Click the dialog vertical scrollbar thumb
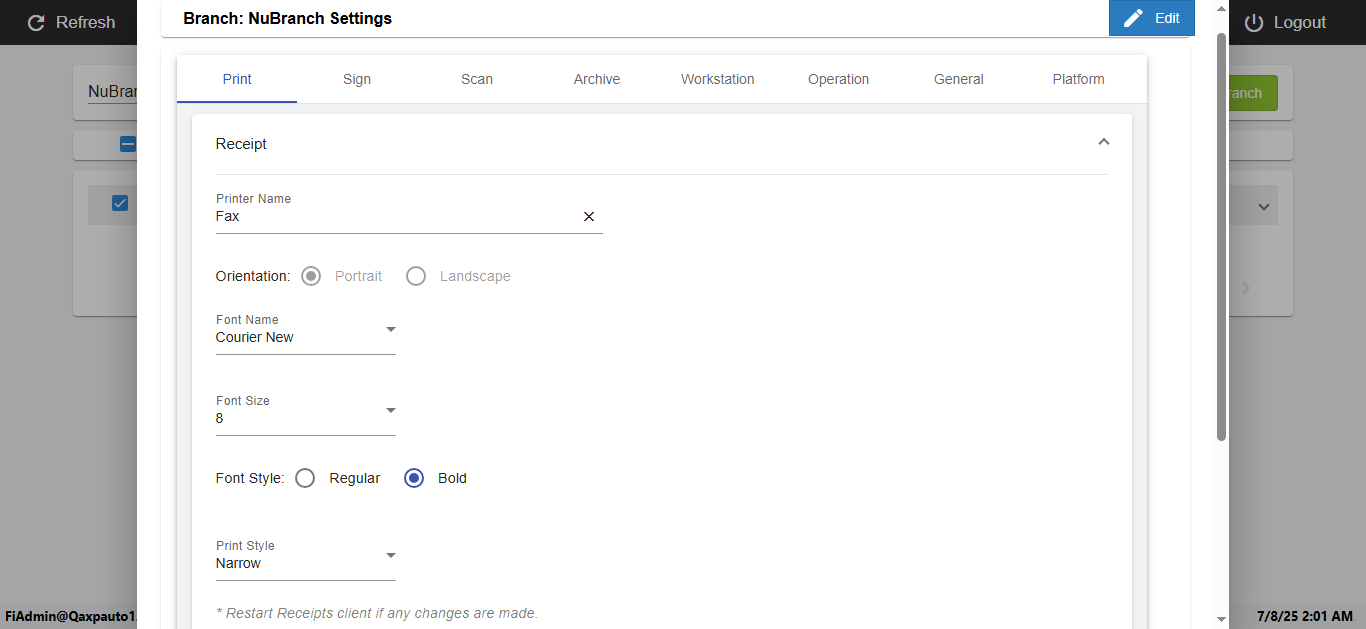The height and width of the screenshot is (629, 1366). 1221,235
